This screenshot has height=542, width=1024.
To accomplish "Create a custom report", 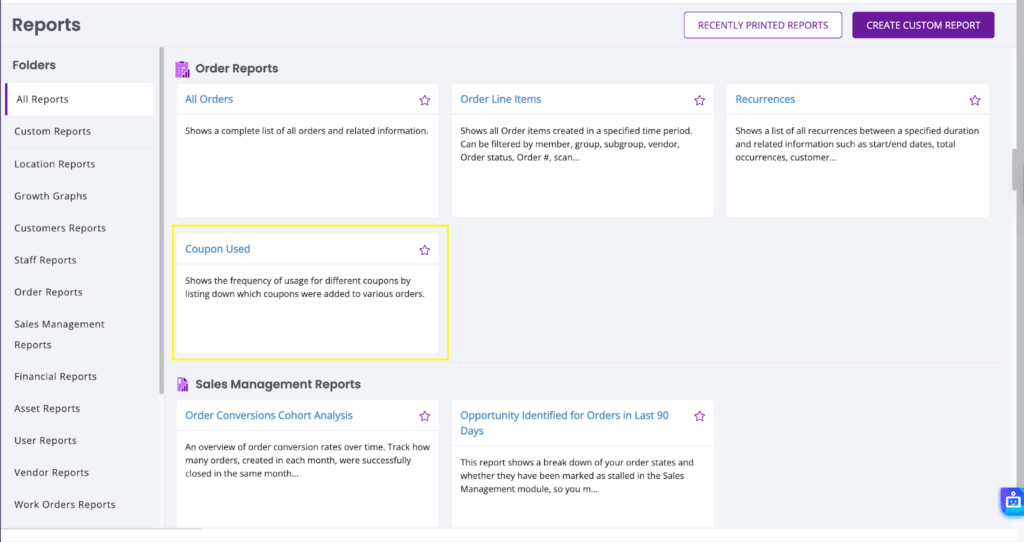I will coord(923,25).
